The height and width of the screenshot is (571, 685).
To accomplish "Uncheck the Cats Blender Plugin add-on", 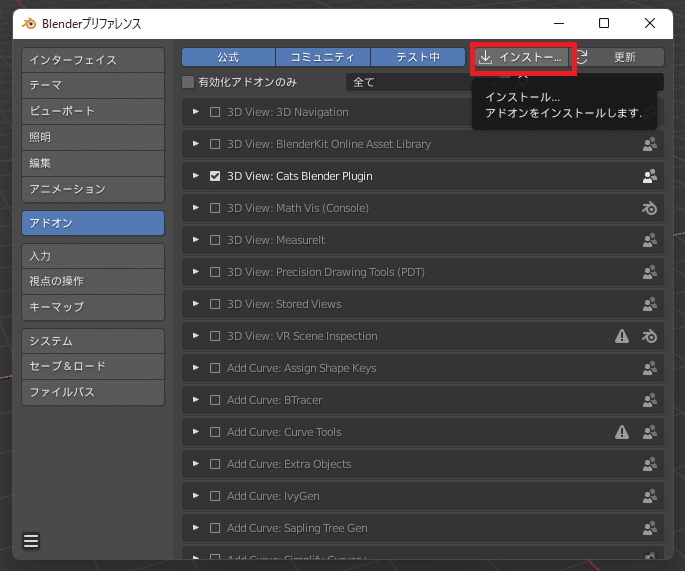I will (214, 176).
